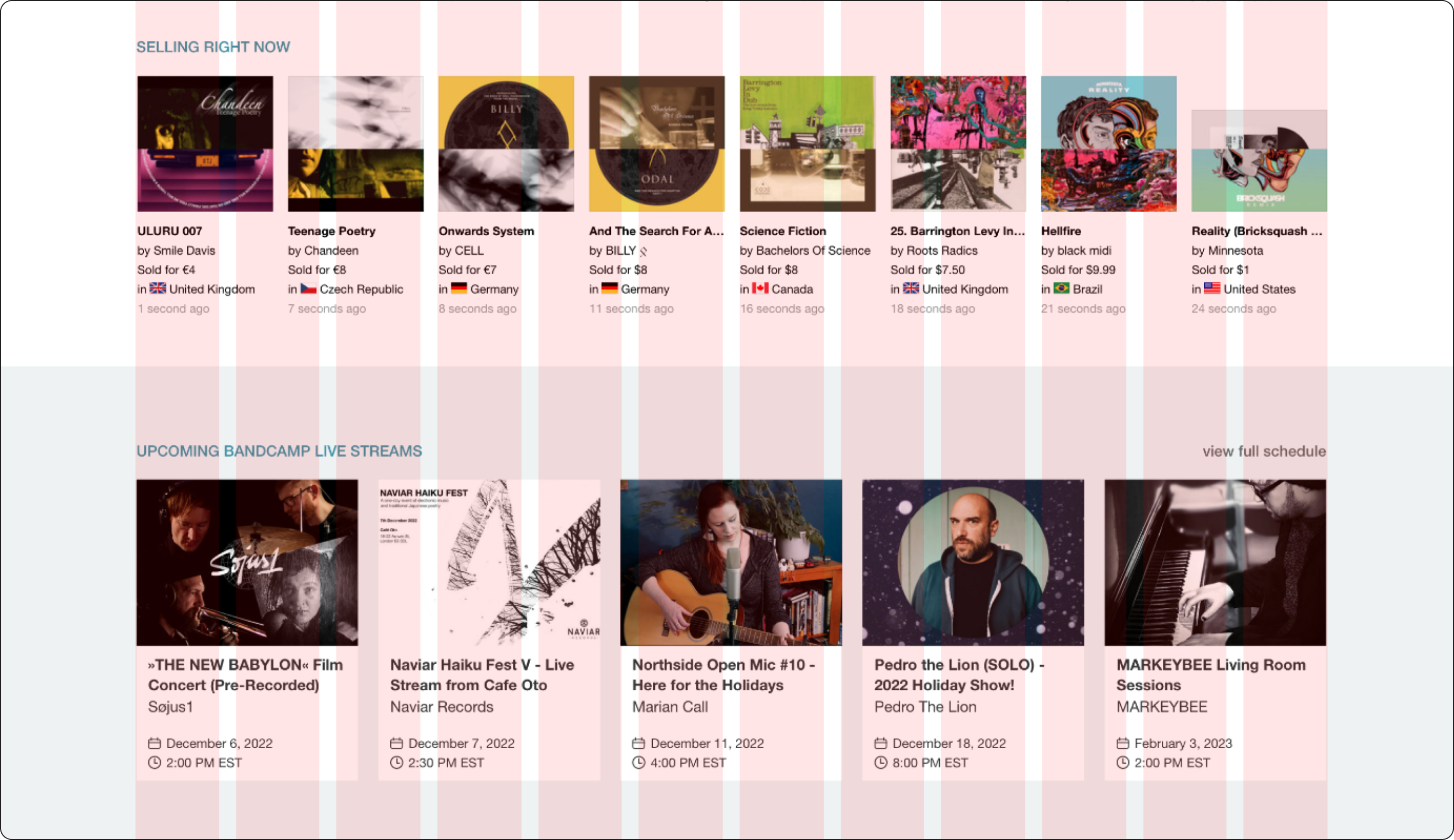
Task: Open the Pedro the Lion live stream image
Action: [973, 562]
